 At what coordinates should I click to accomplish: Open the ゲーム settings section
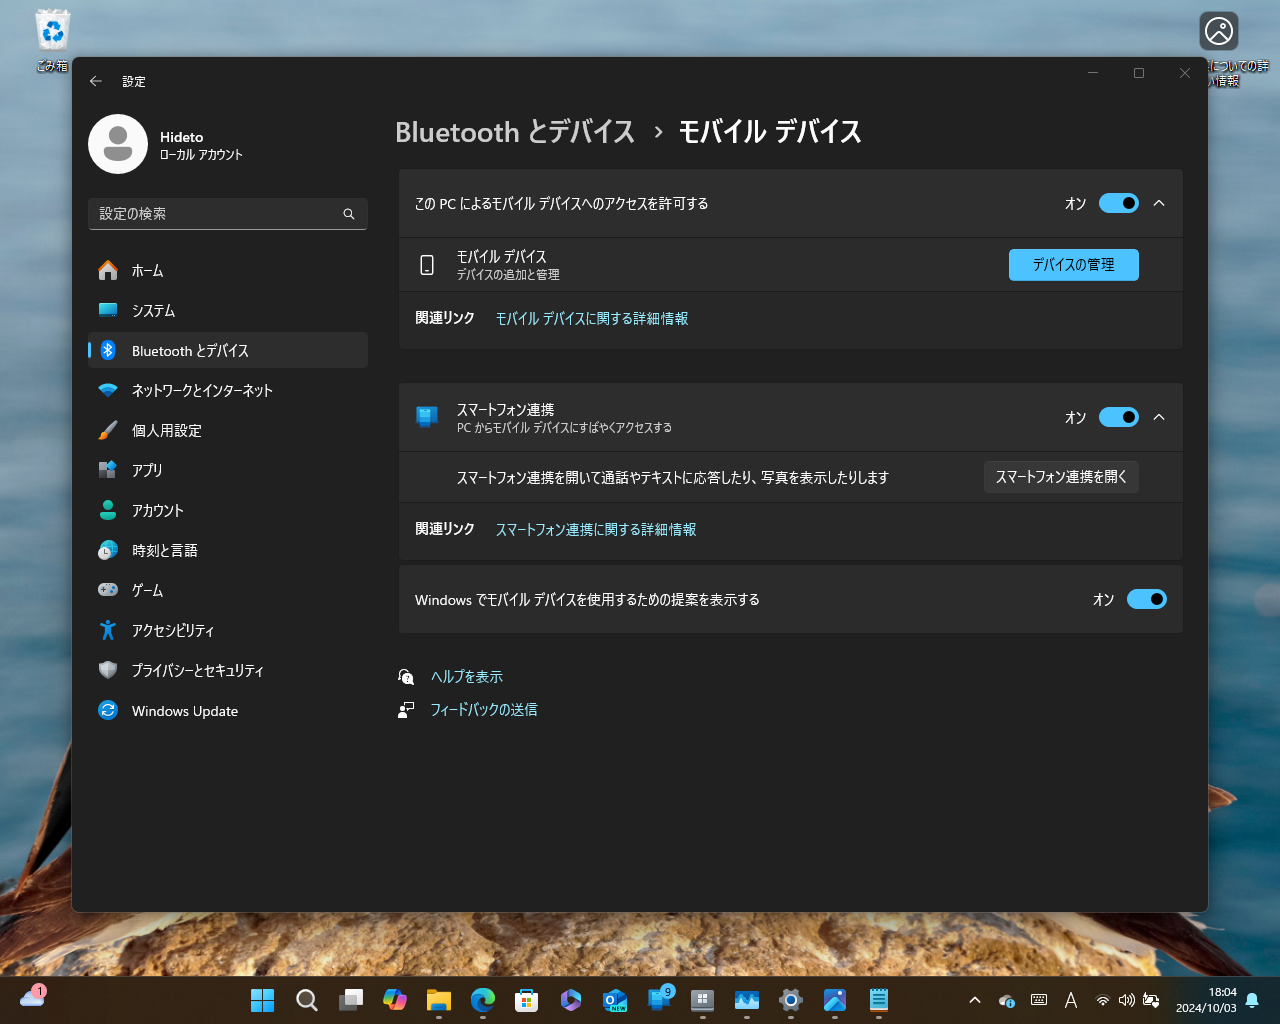(150, 590)
